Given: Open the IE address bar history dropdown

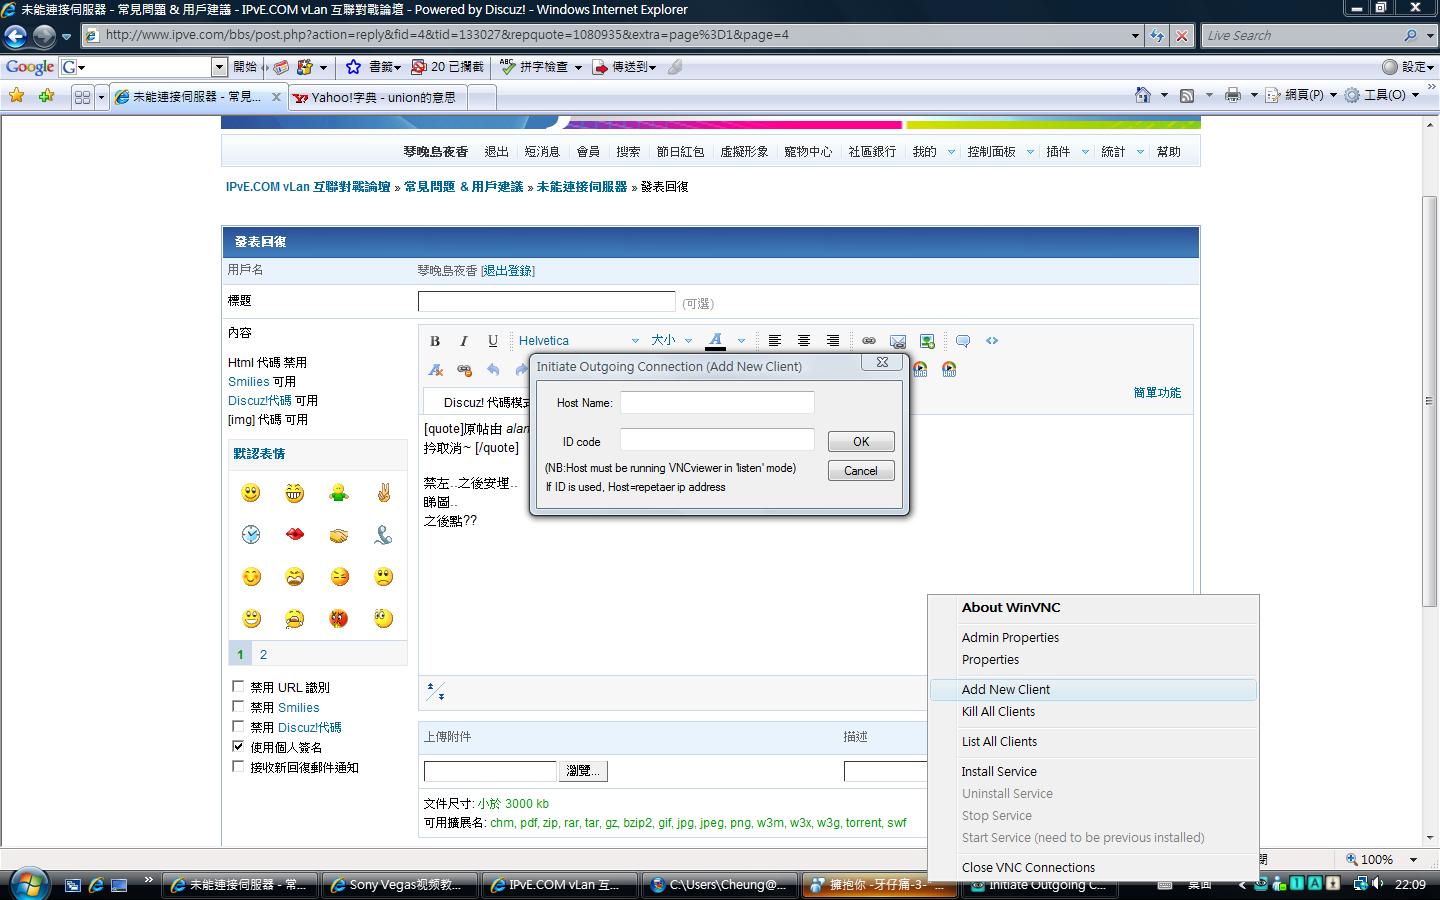Looking at the screenshot, I should tap(1135, 35).
